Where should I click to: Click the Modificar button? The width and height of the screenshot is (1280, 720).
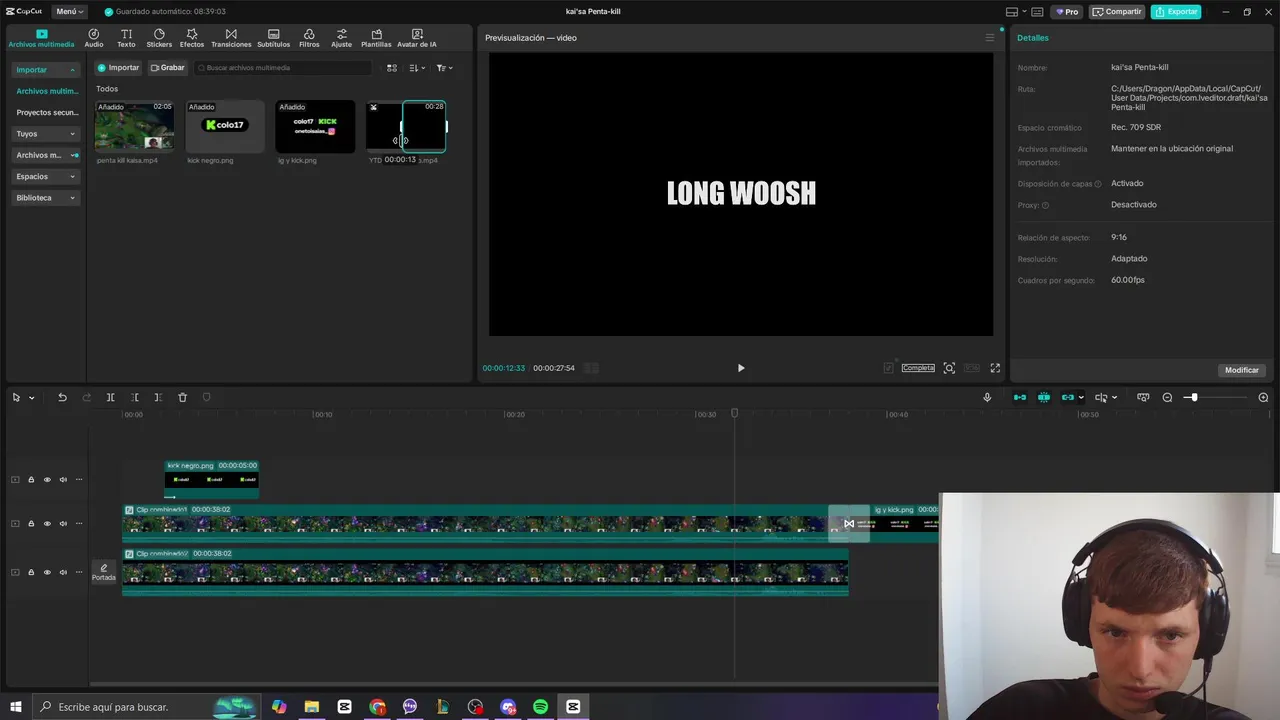(x=1242, y=370)
